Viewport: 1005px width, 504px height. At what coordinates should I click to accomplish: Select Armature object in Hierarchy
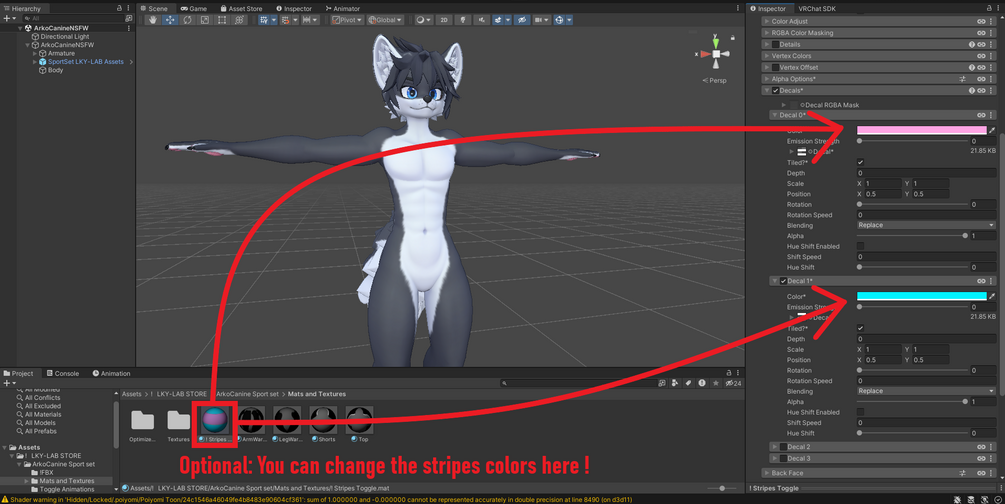click(x=62, y=53)
